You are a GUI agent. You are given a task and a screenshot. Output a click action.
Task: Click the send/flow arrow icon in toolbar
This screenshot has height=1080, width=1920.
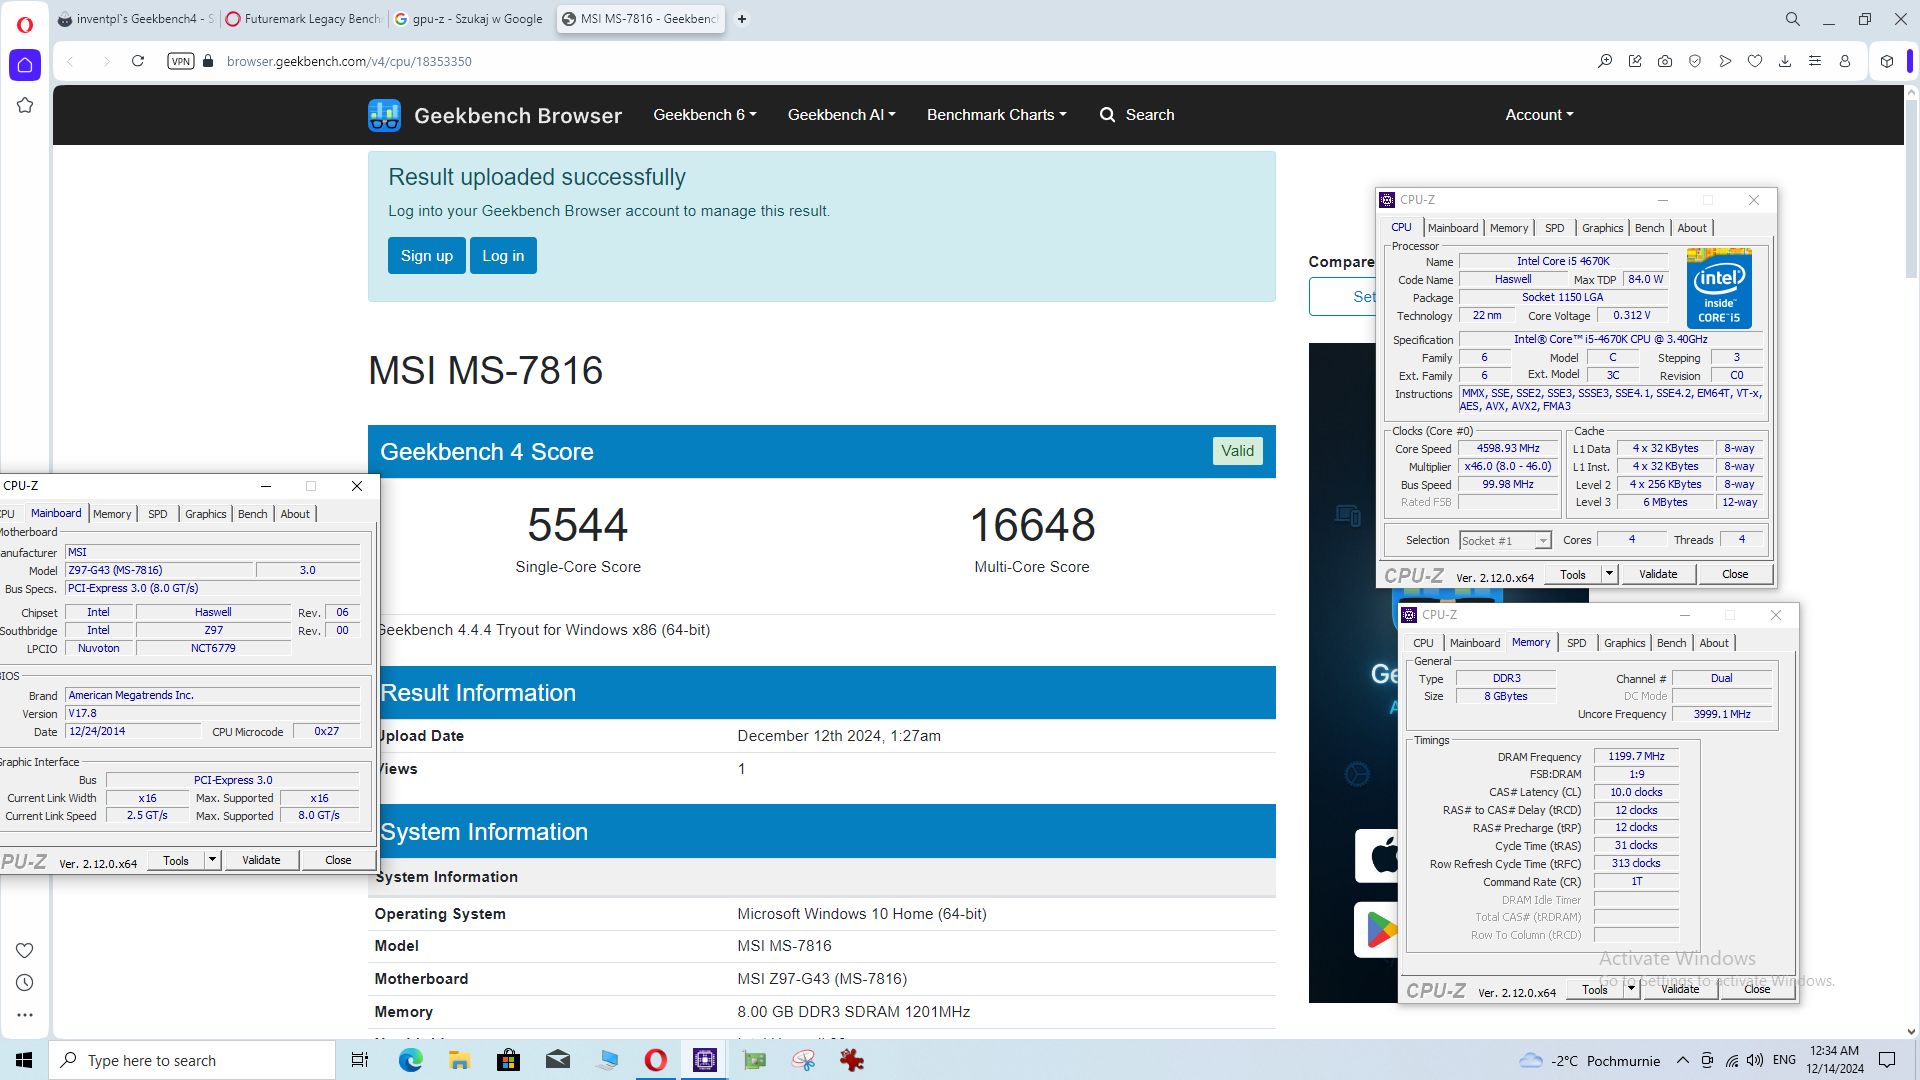click(x=1725, y=61)
